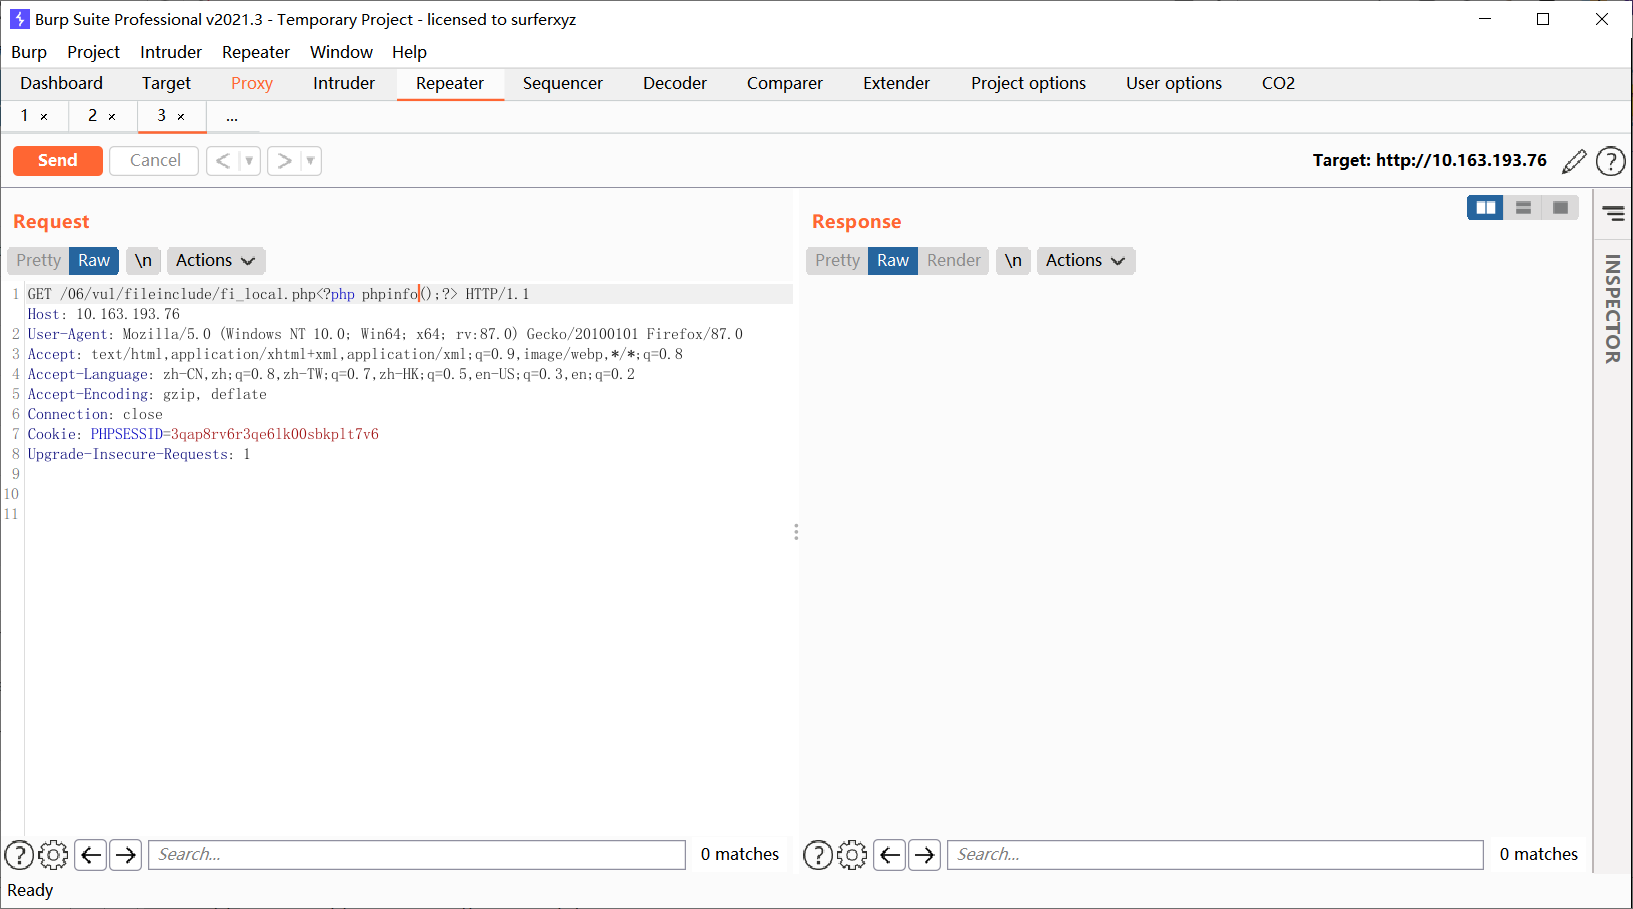Viewport: 1633px width, 909px height.
Task: Switch to CO2 extension tab
Action: pos(1278,84)
